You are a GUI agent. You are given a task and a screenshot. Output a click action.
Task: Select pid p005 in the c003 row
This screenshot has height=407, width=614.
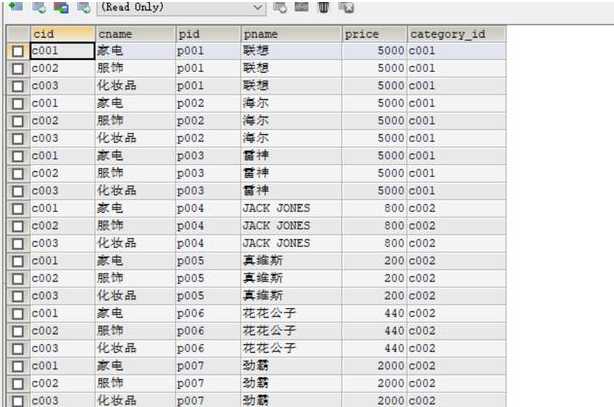click(x=208, y=296)
